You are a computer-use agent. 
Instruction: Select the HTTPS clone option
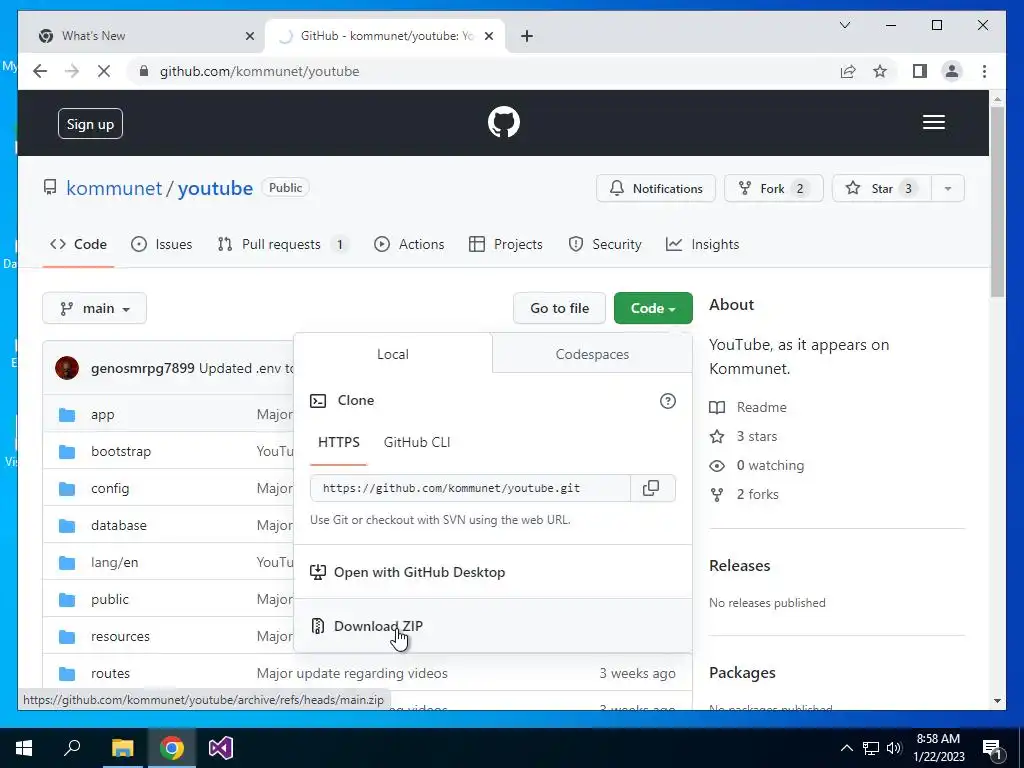339,443
